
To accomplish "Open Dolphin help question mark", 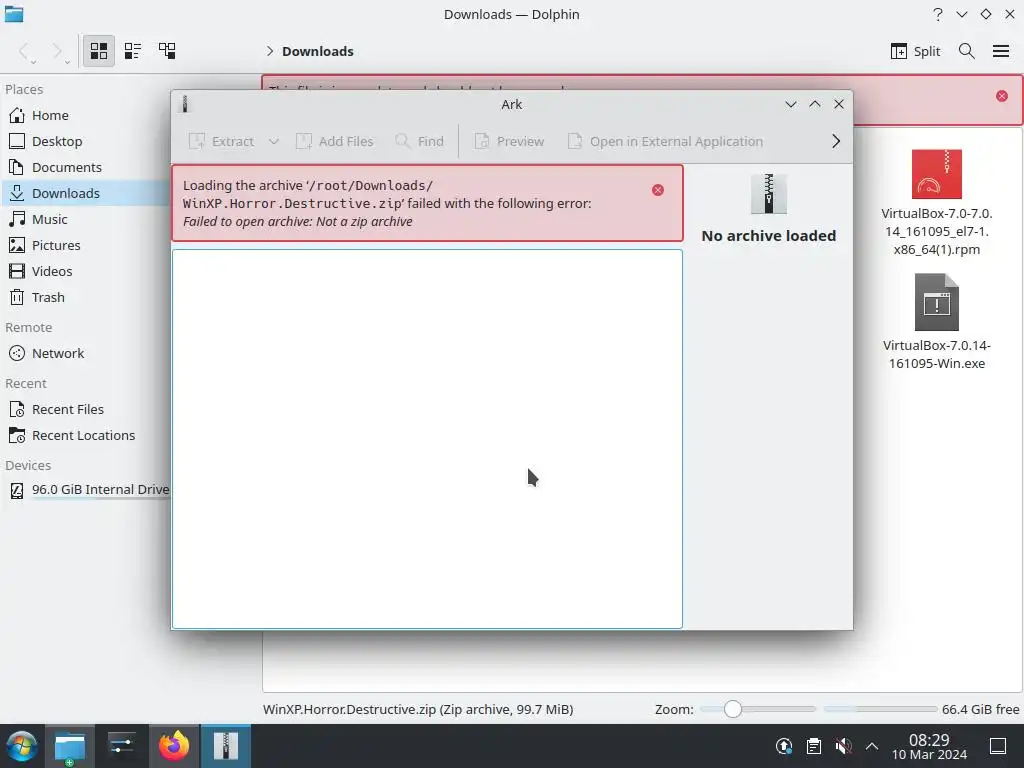I will (x=938, y=14).
